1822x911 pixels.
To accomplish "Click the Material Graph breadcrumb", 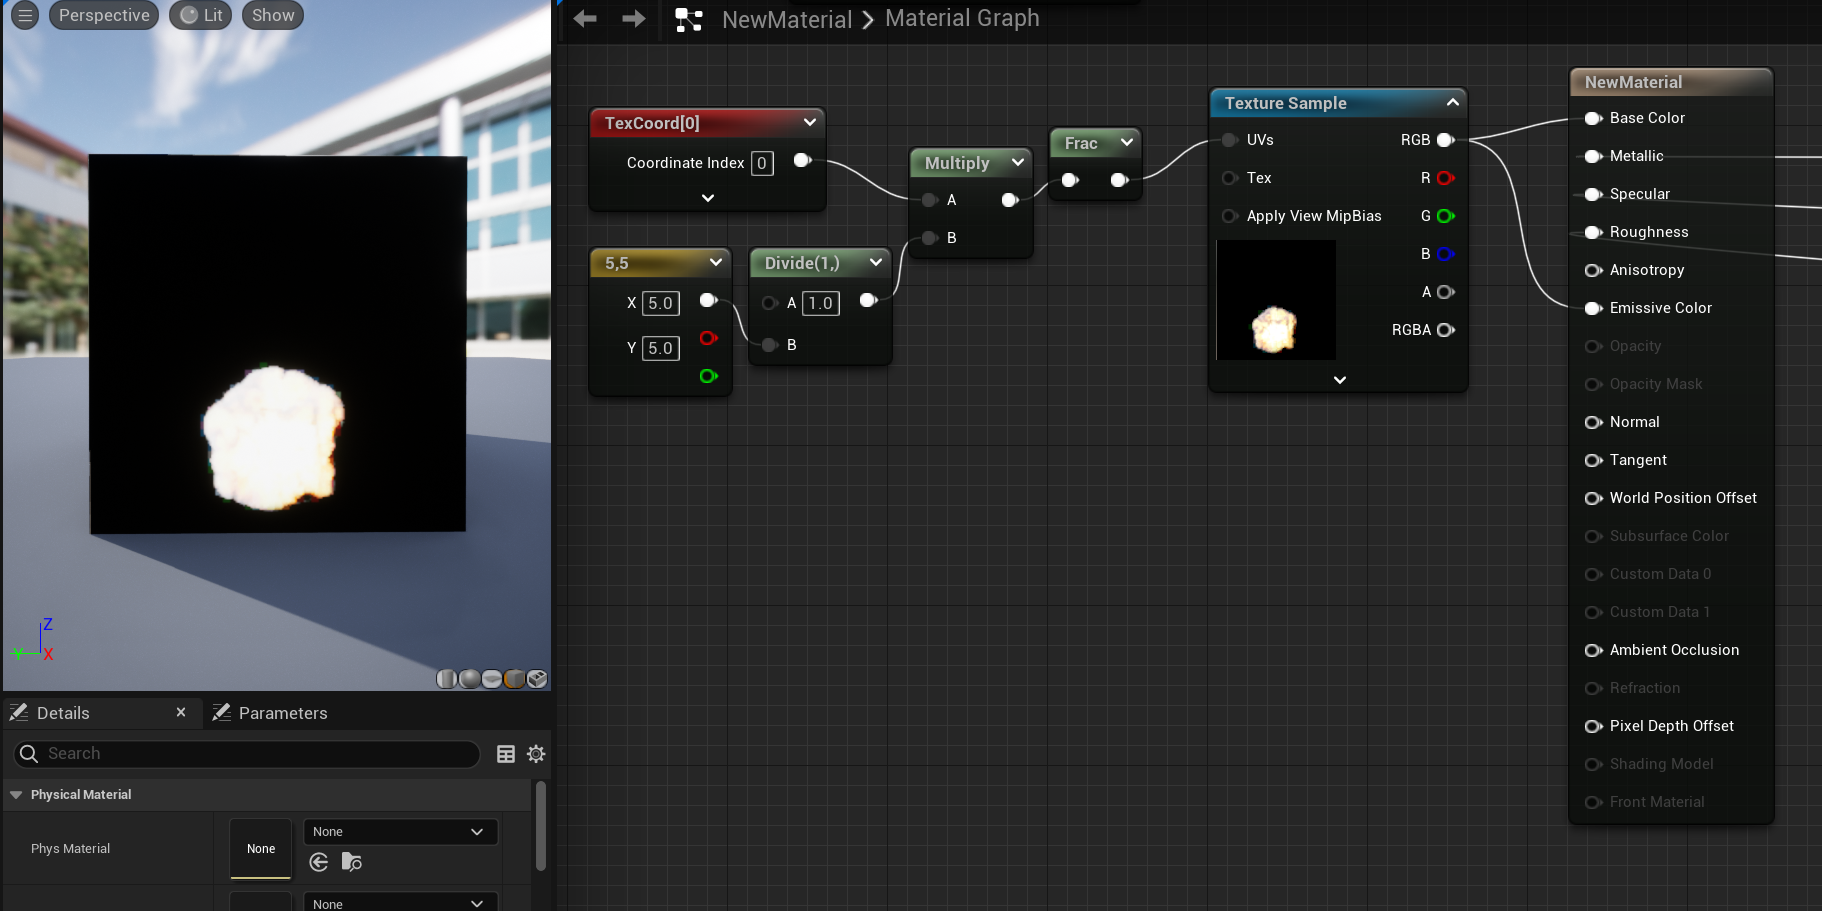I will point(962,18).
